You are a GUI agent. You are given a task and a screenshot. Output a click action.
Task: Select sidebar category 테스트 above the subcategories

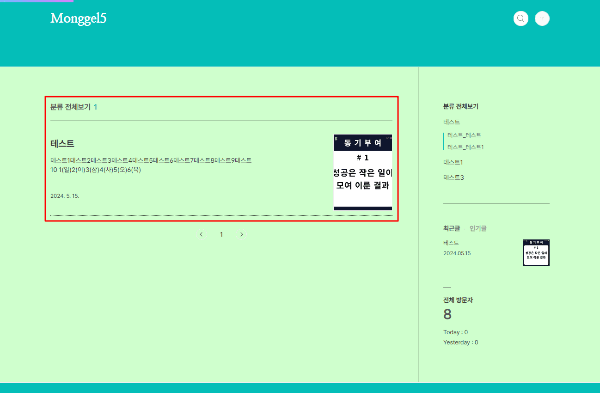452,122
